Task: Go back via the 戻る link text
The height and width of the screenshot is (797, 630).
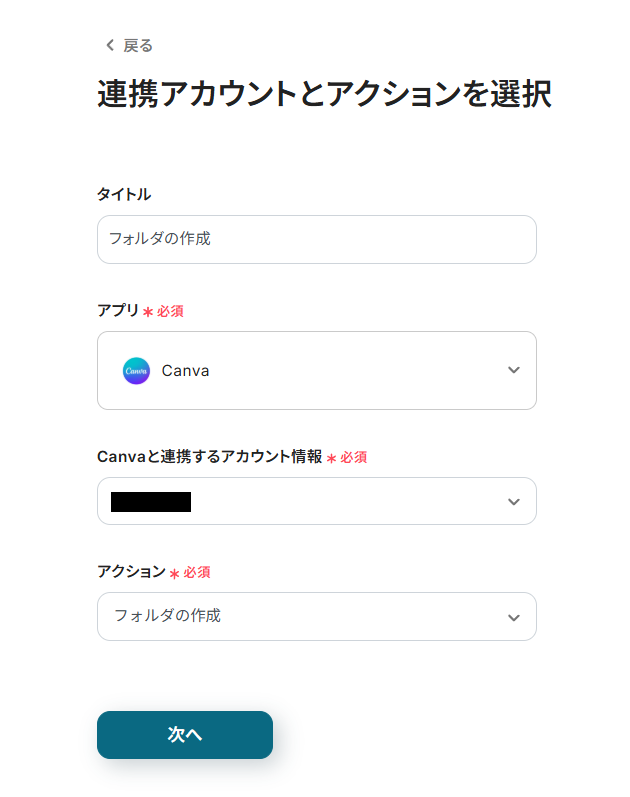Action: [x=138, y=46]
